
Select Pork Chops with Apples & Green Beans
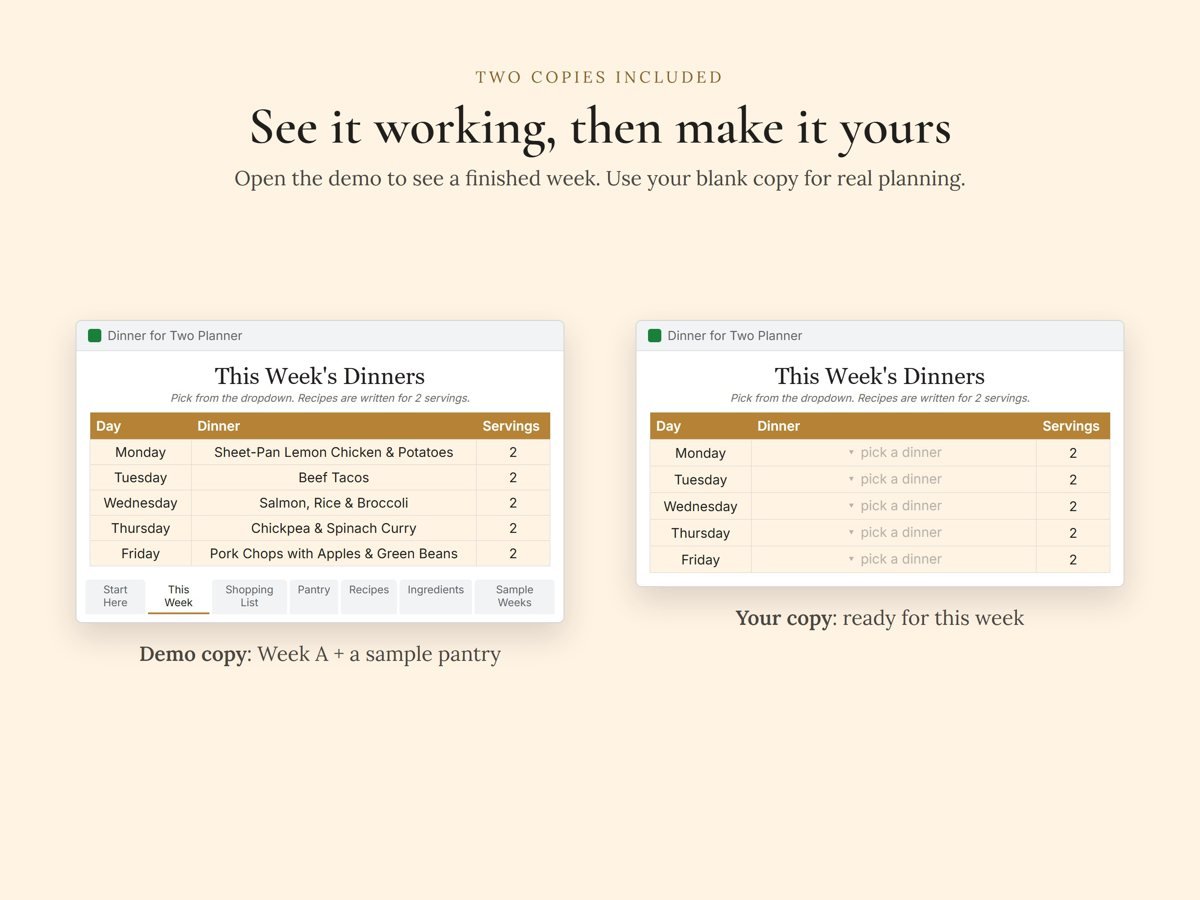click(x=334, y=553)
